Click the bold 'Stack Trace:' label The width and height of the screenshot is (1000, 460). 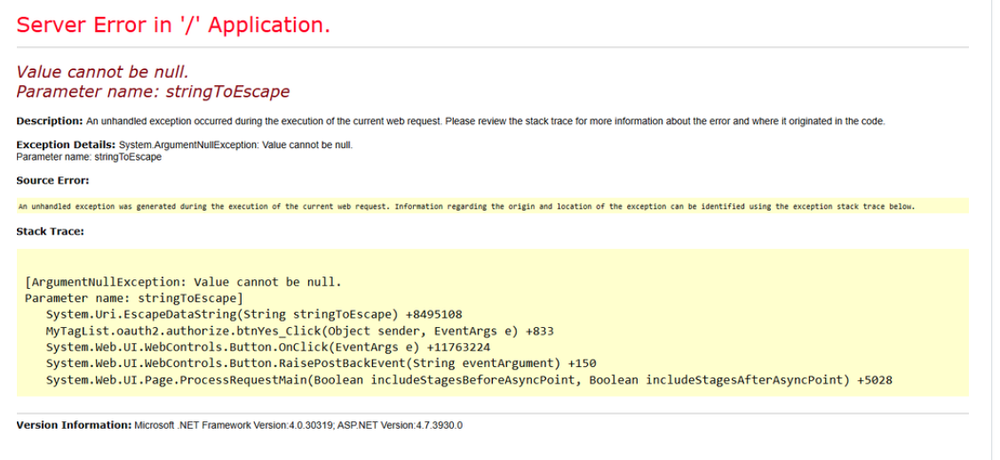pyautogui.click(x=50, y=231)
